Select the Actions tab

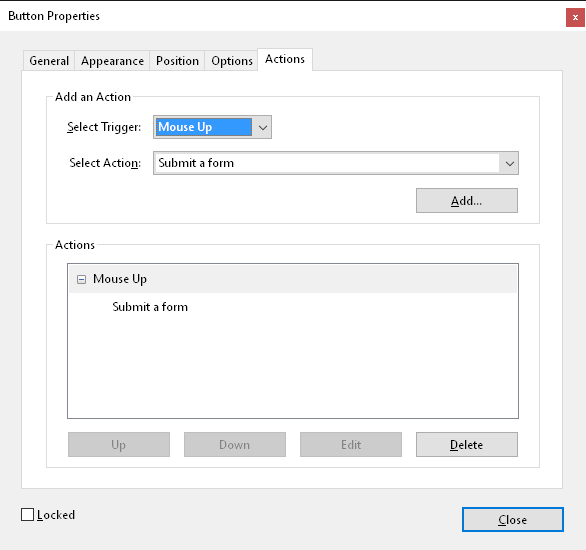pos(285,59)
